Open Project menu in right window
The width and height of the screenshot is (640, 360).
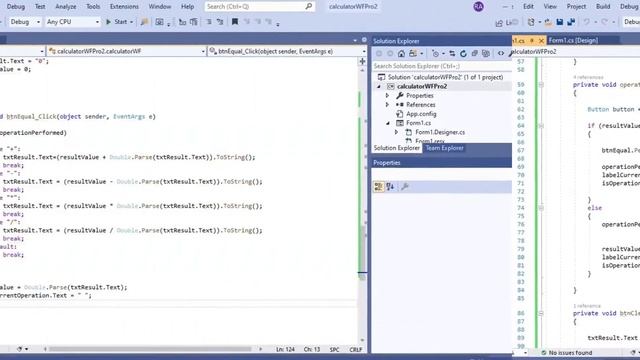click(576, 7)
